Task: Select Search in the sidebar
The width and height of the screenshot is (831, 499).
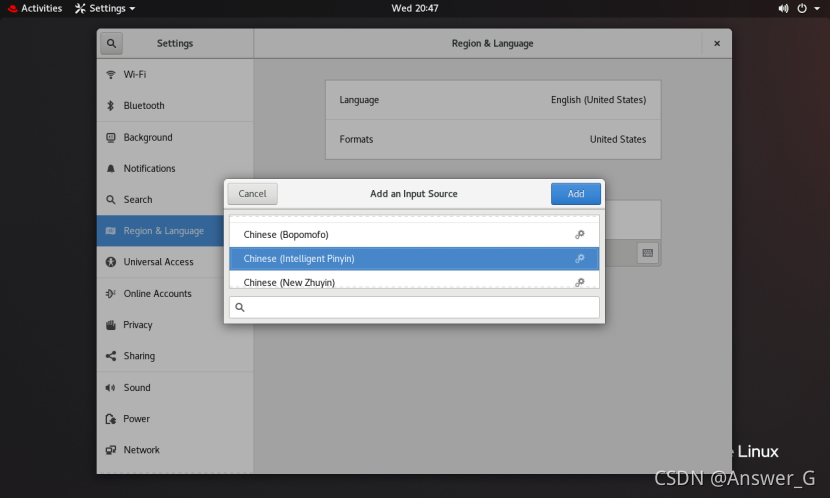Action: (175, 200)
